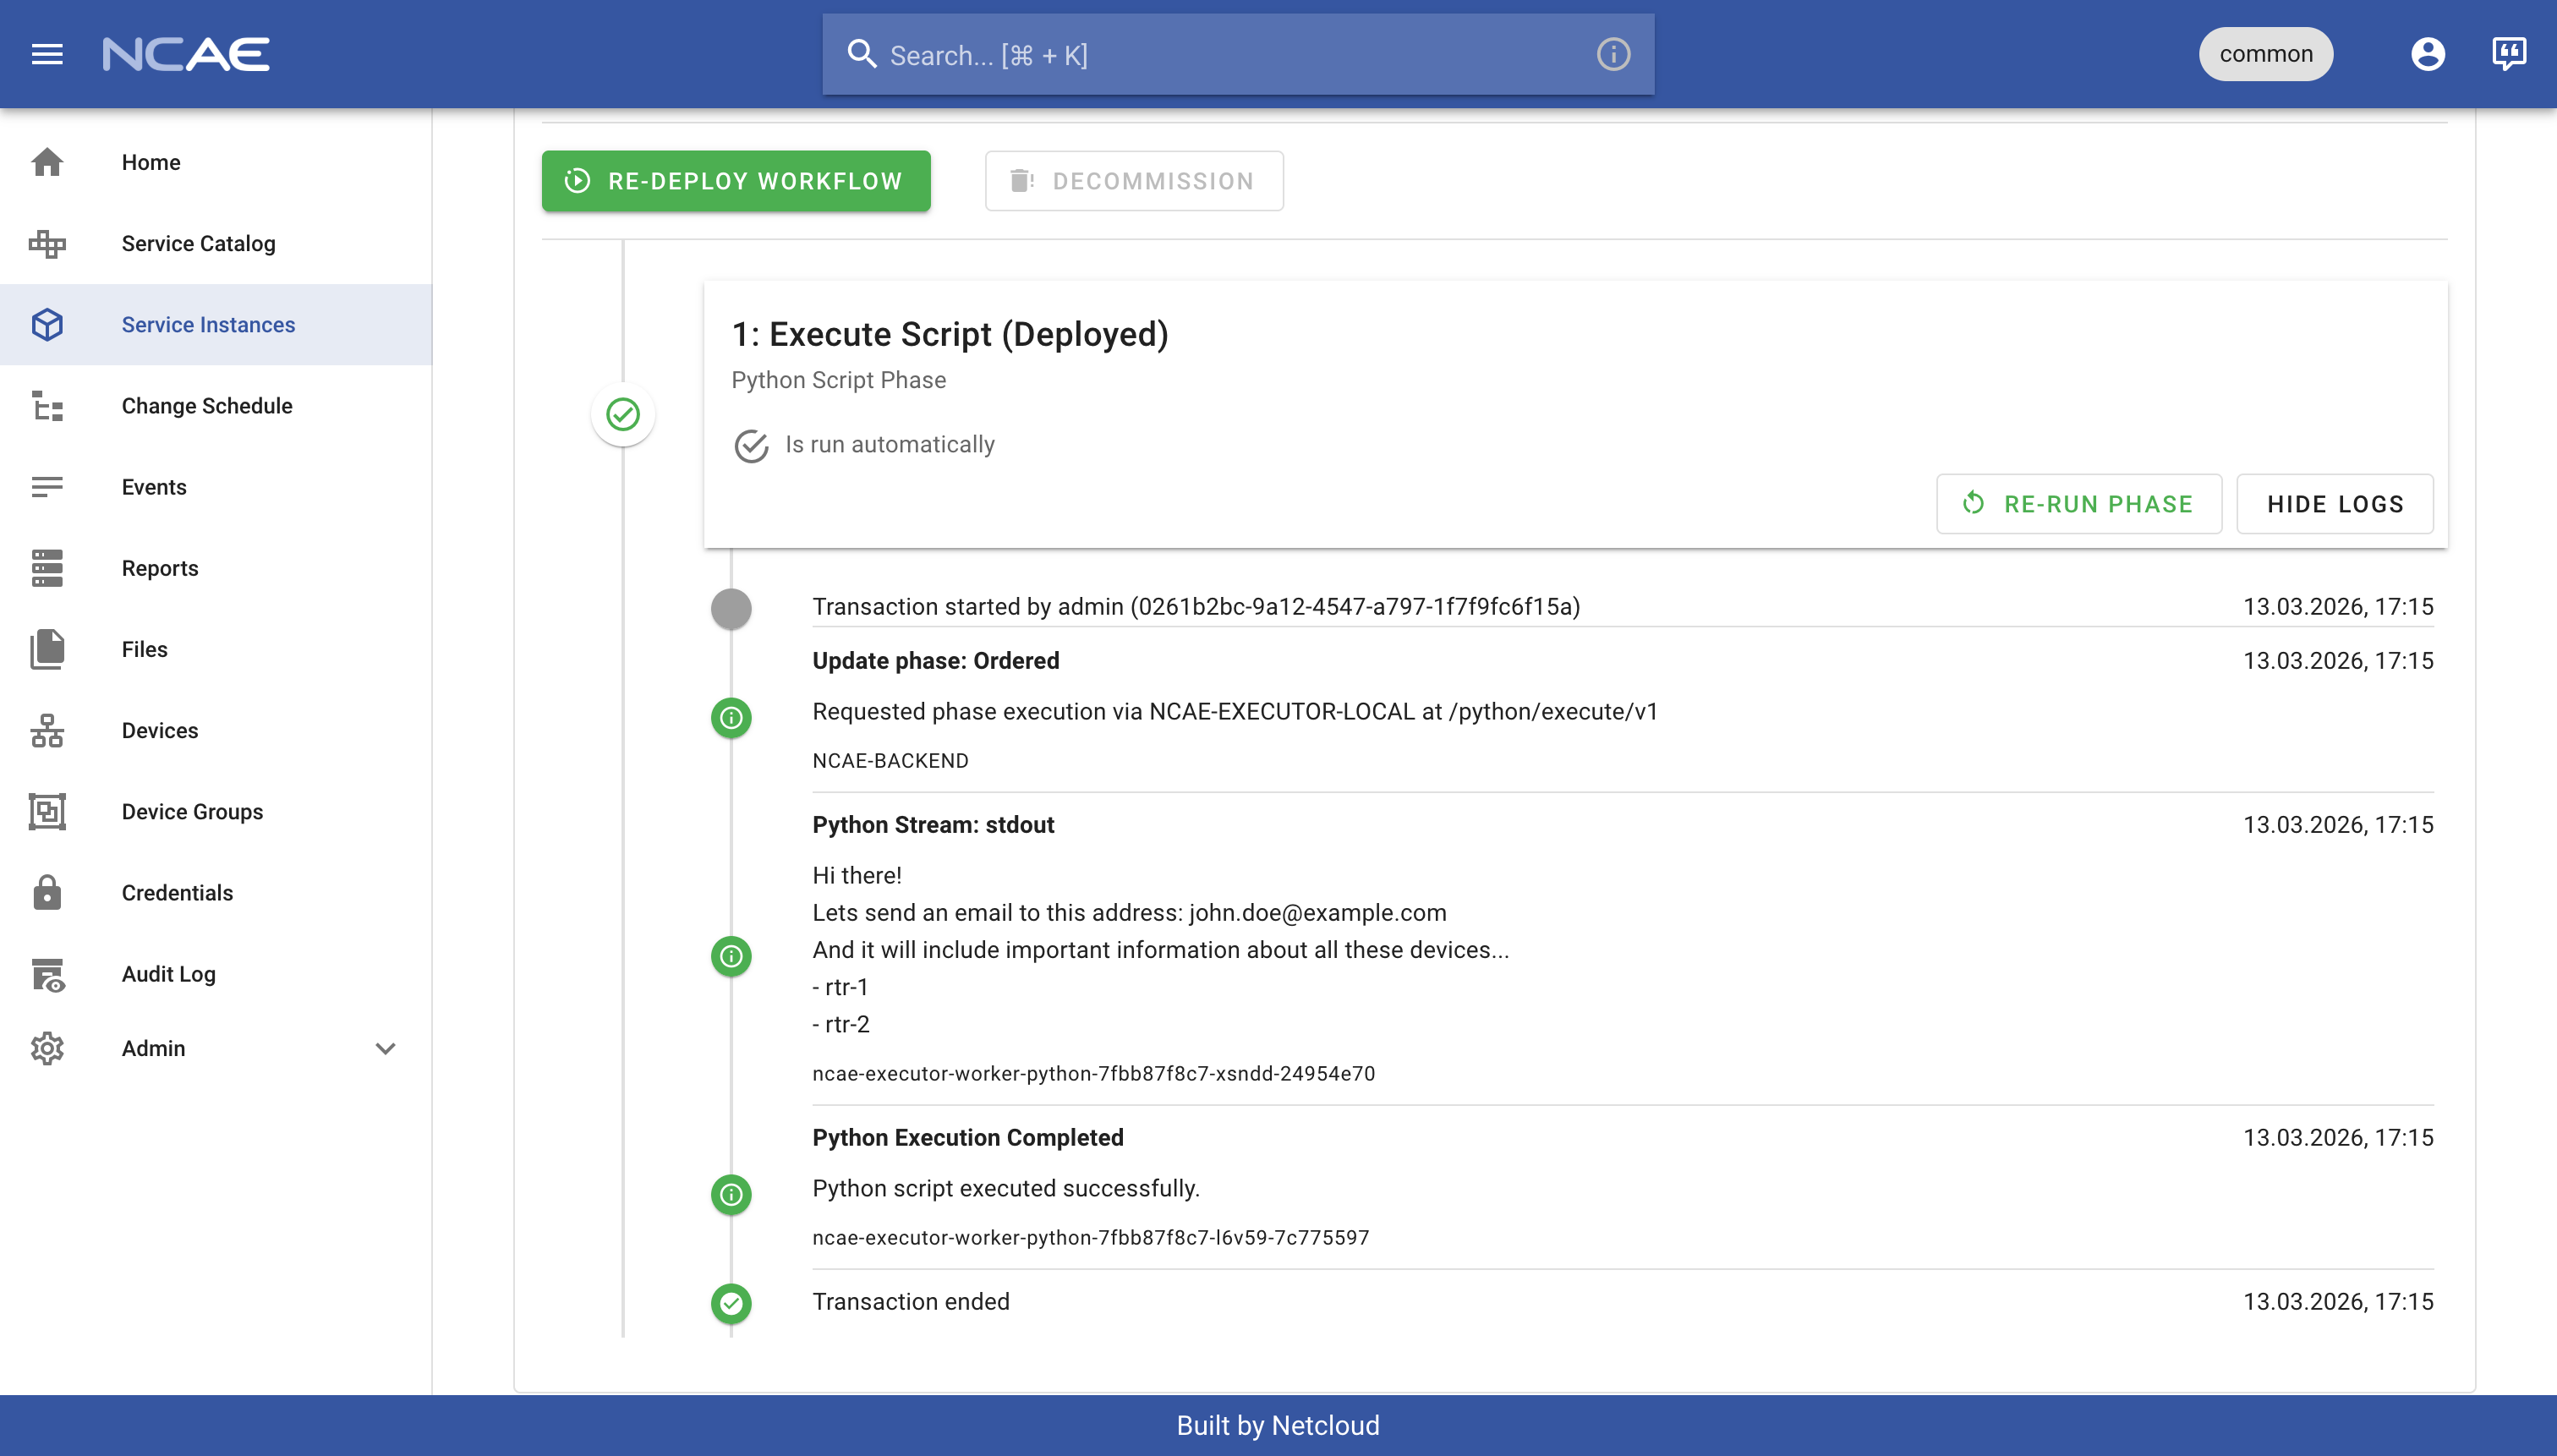
Task: Open the user account icon
Action: pos(2427,54)
